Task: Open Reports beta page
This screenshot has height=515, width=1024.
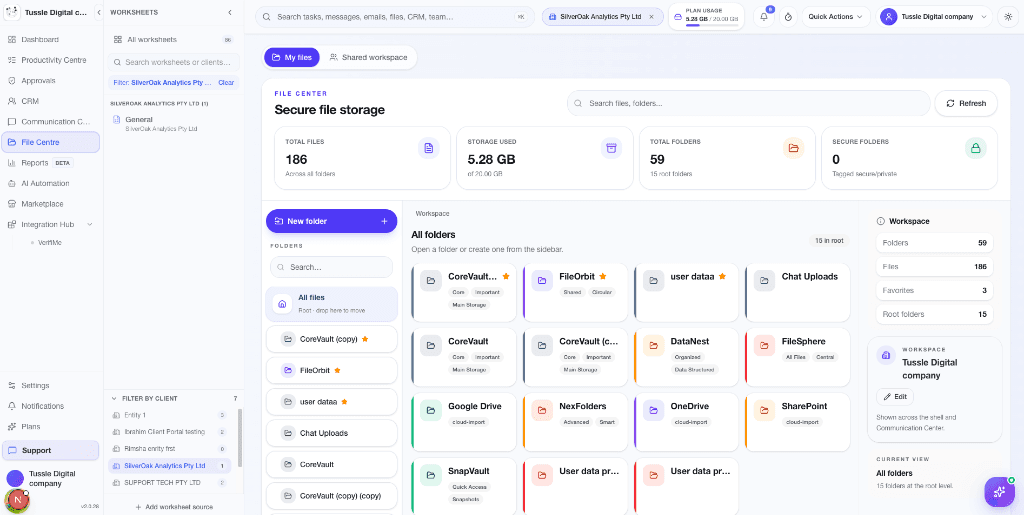Action: pos(51,163)
